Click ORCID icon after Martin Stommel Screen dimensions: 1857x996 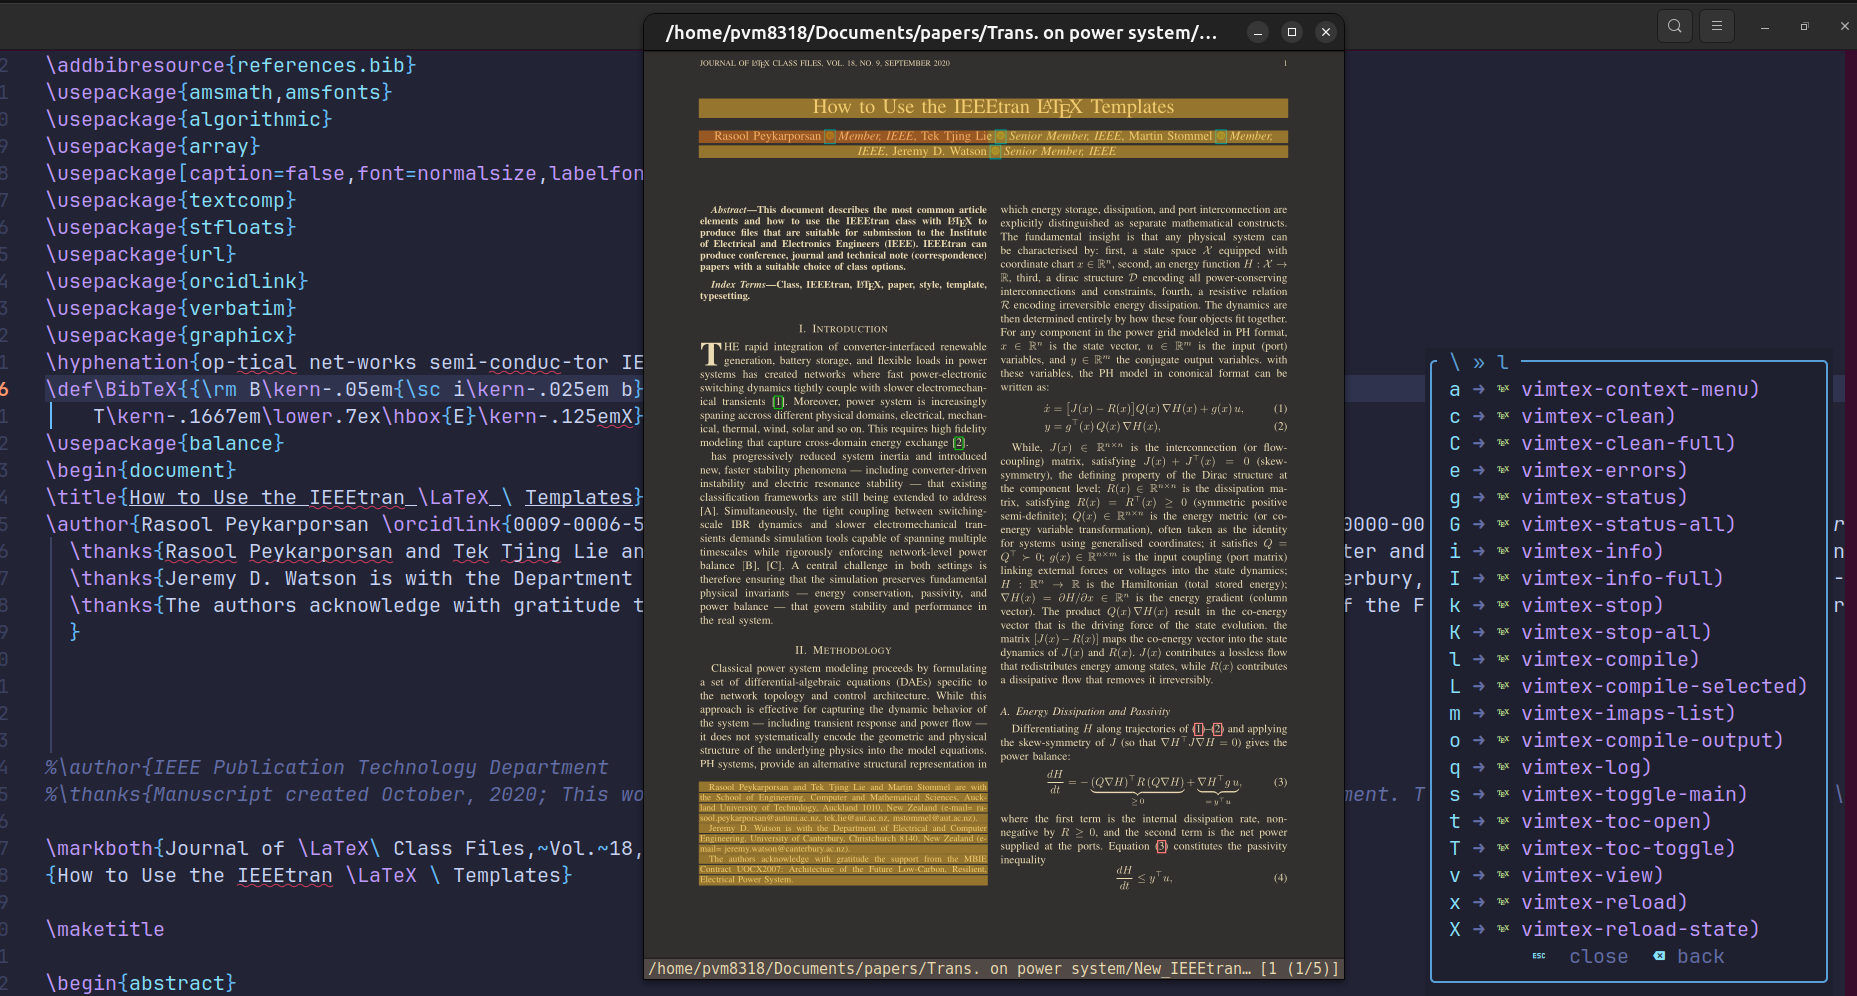point(1221,137)
